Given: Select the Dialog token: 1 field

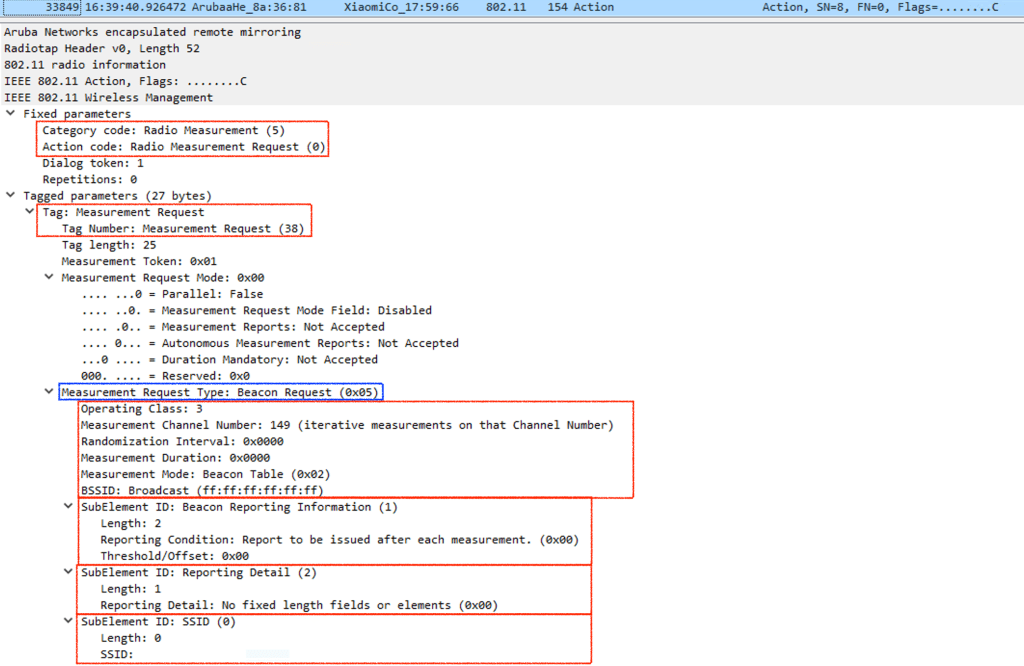Looking at the screenshot, I should [93, 163].
